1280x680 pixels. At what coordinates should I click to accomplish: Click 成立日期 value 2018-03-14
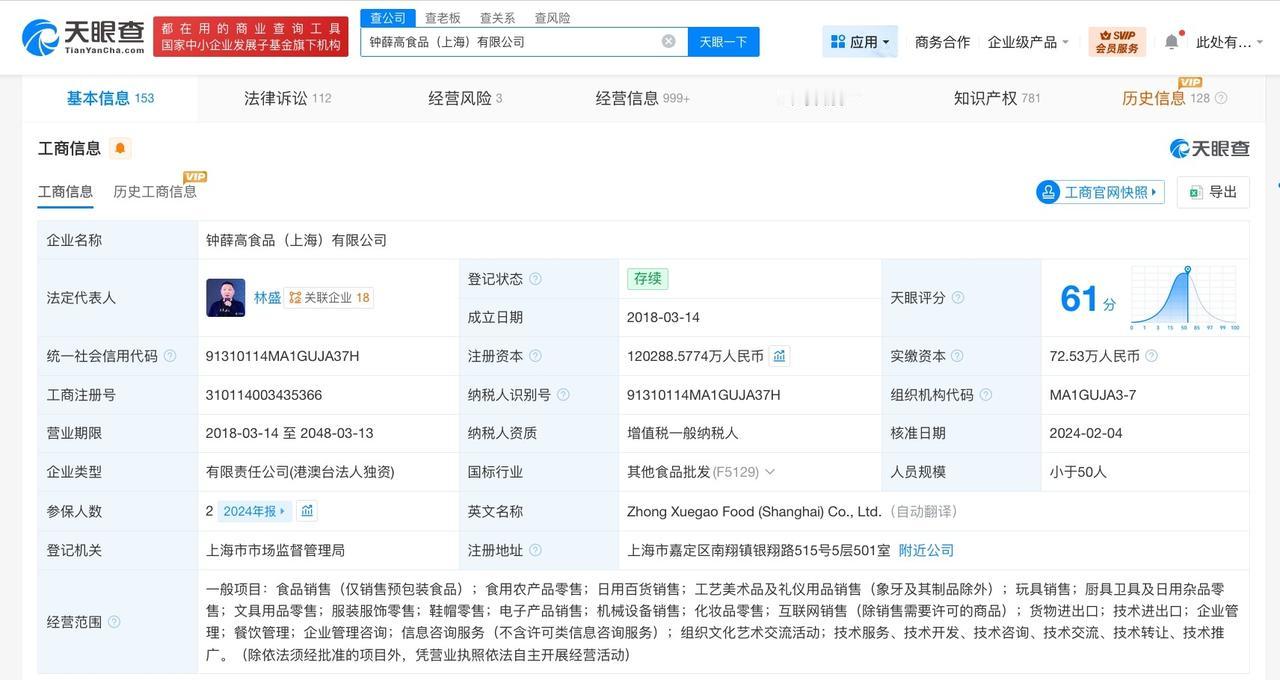coord(663,317)
